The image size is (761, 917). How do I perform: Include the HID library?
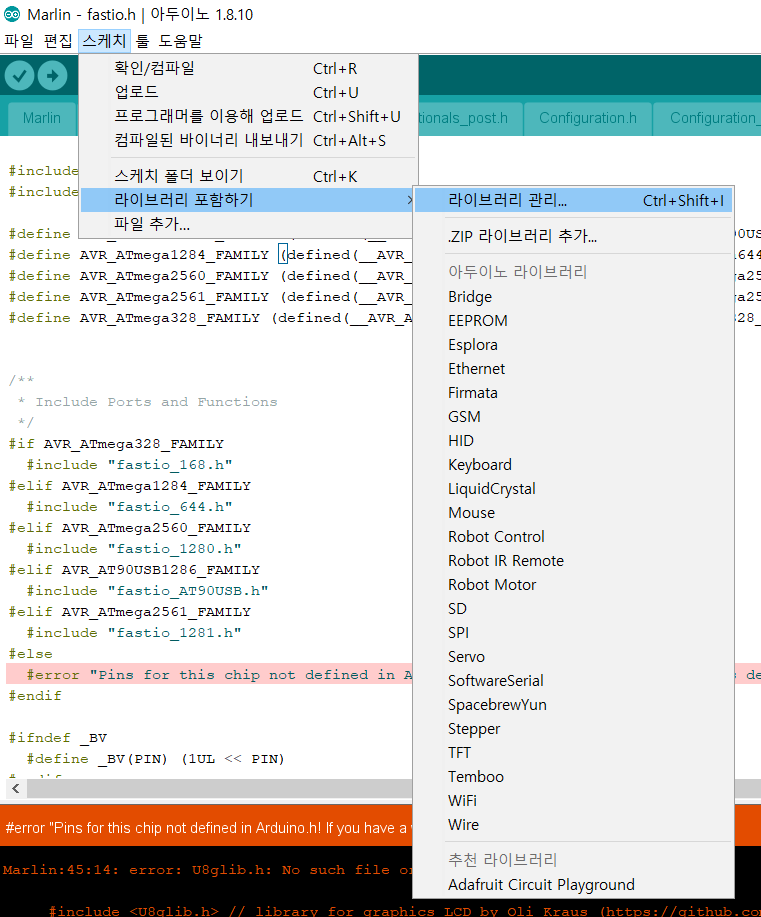[x=573, y=440]
